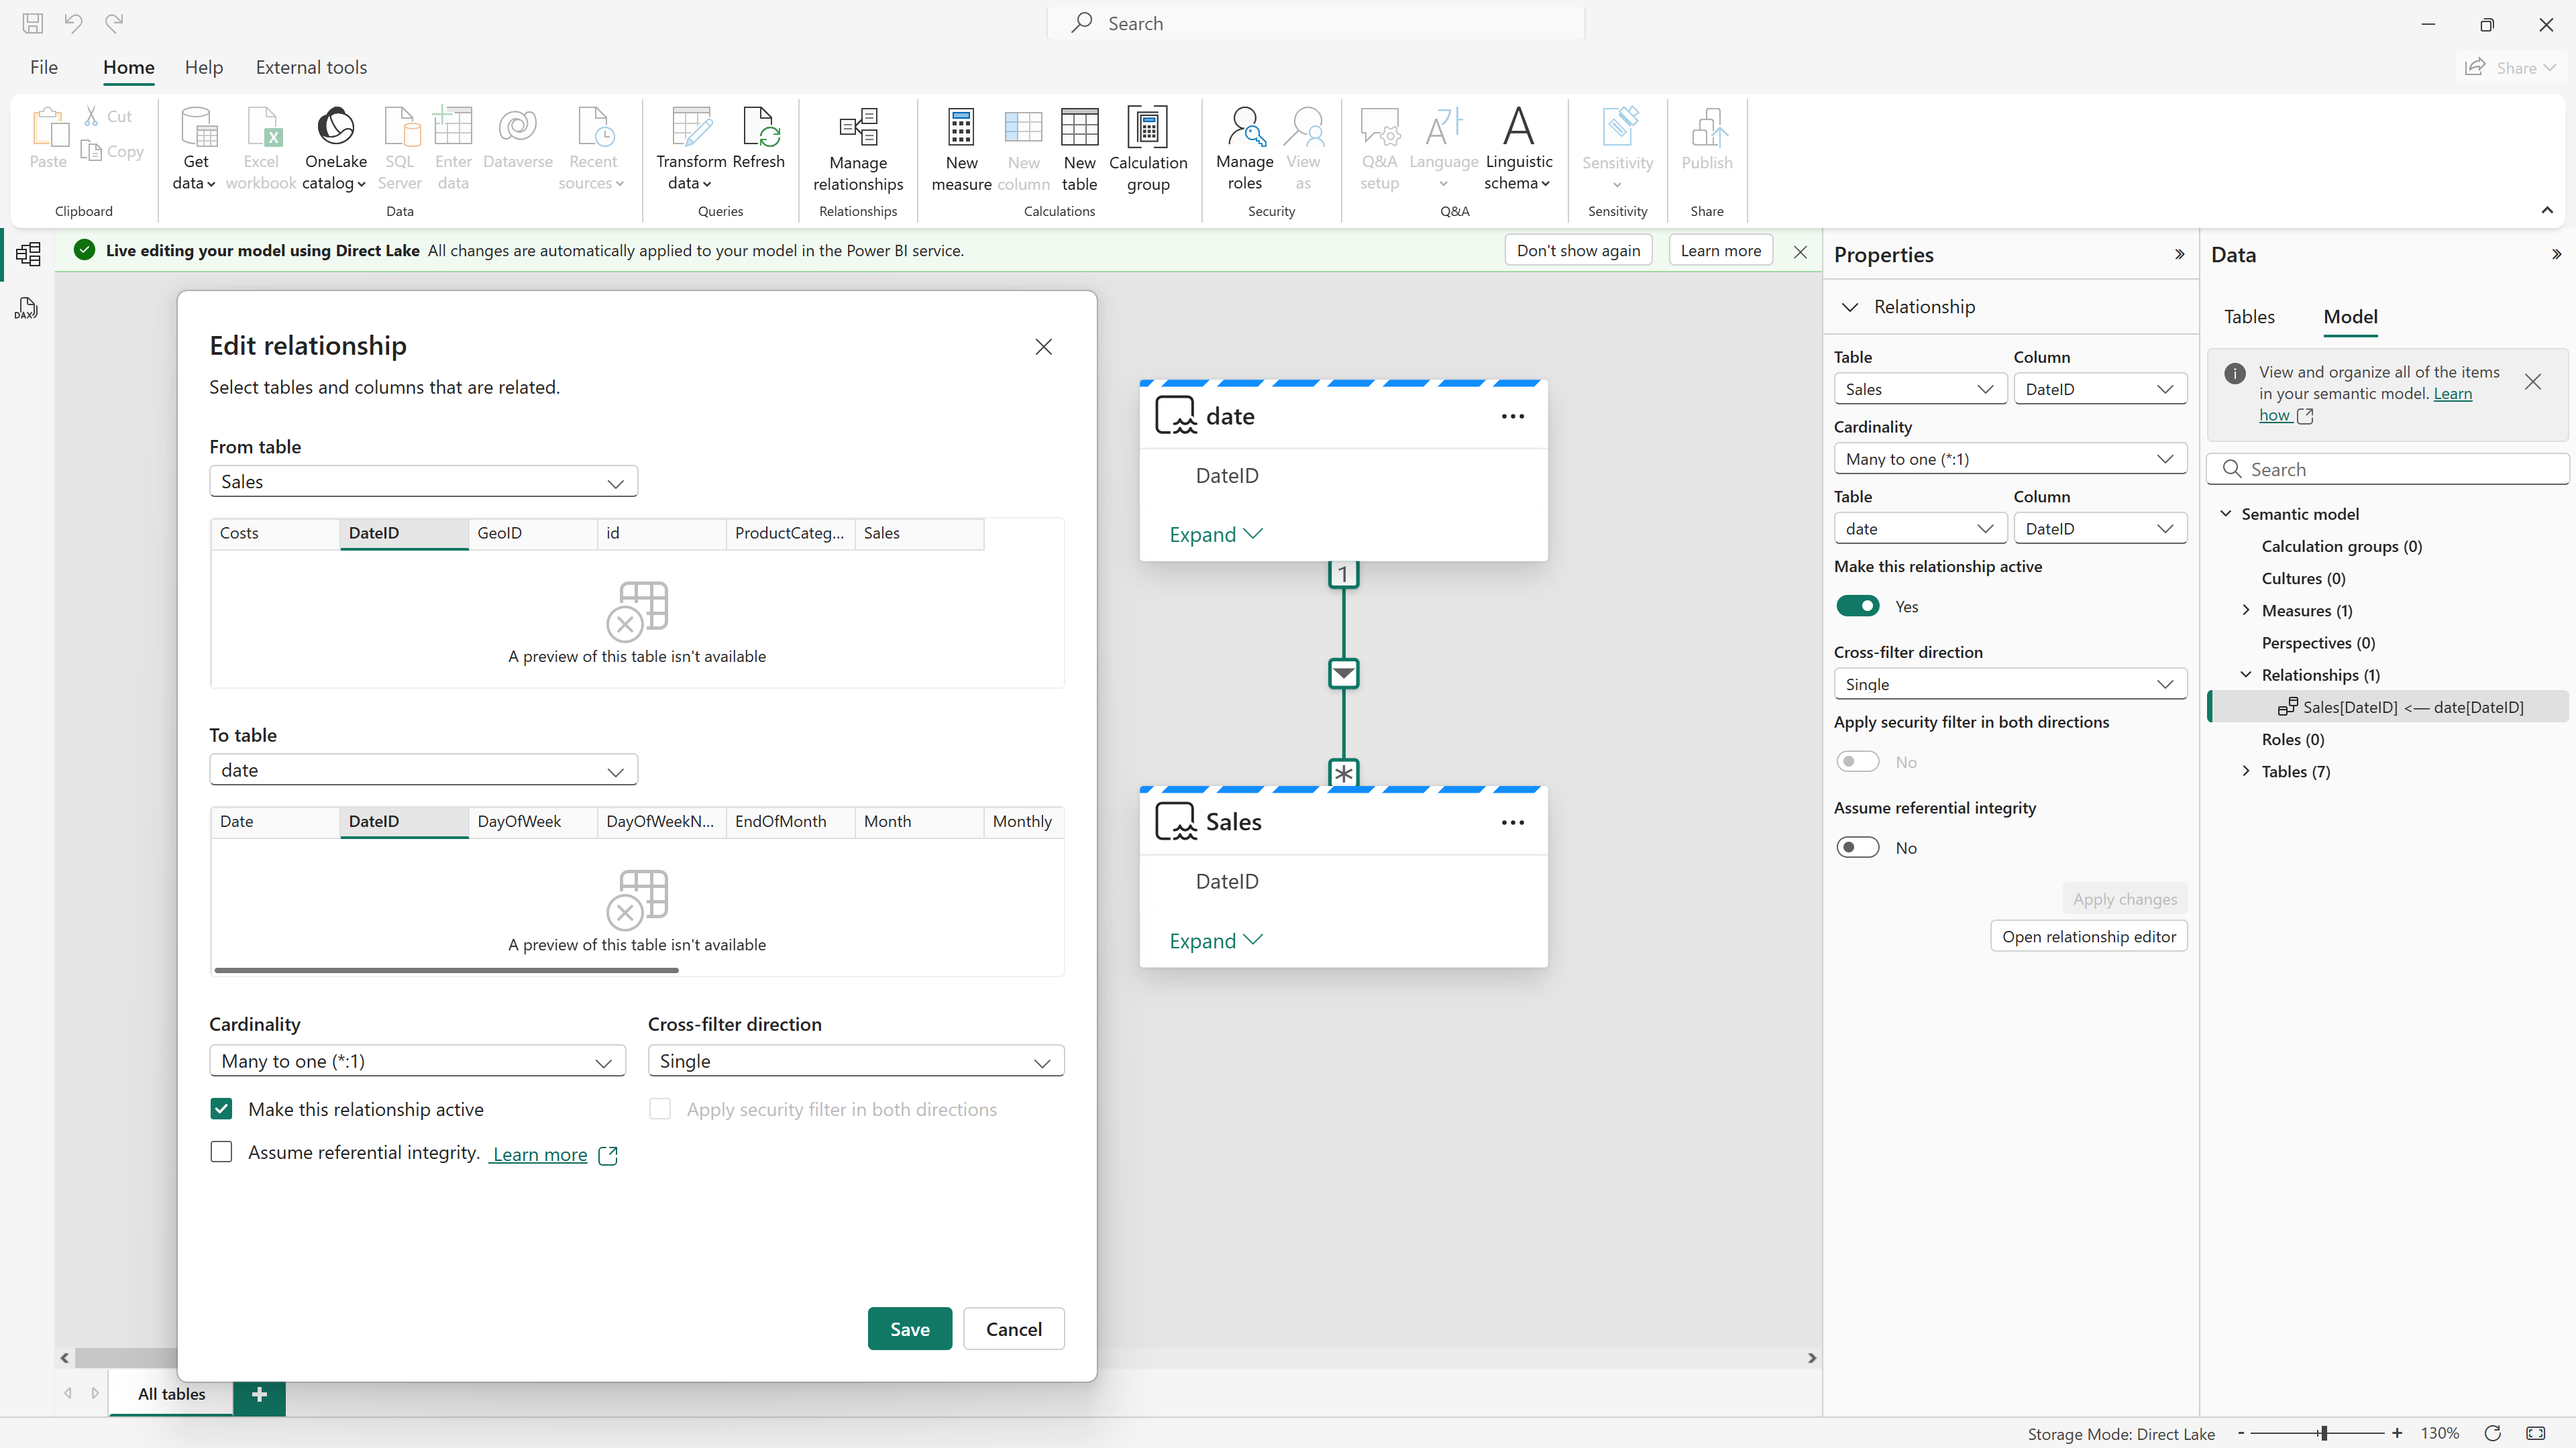Open the File menu
2576x1448 pixels.
[44, 67]
